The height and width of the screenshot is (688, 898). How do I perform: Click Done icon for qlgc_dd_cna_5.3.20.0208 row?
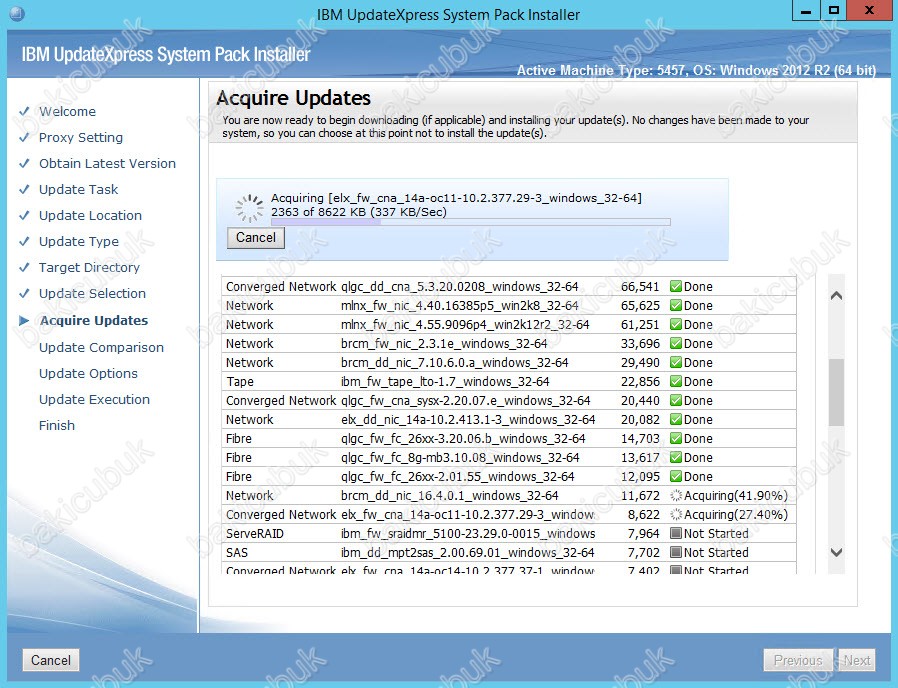point(676,286)
